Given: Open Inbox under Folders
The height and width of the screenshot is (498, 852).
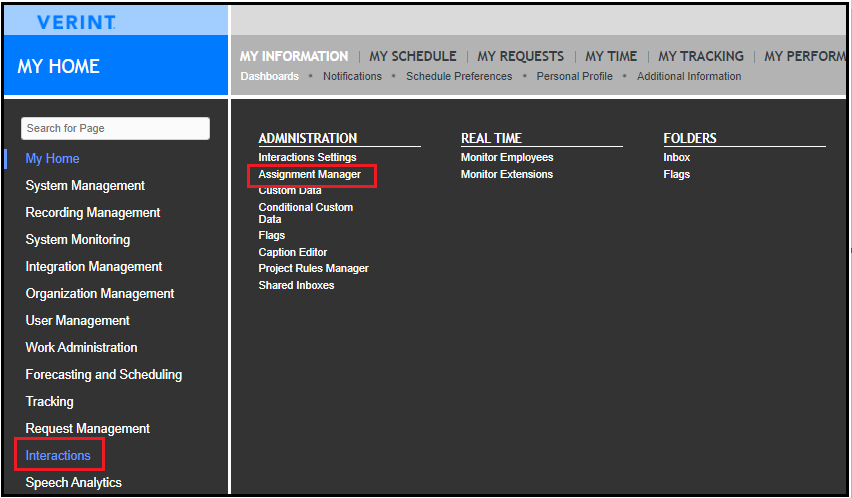Looking at the screenshot, I should pos(676,157).
